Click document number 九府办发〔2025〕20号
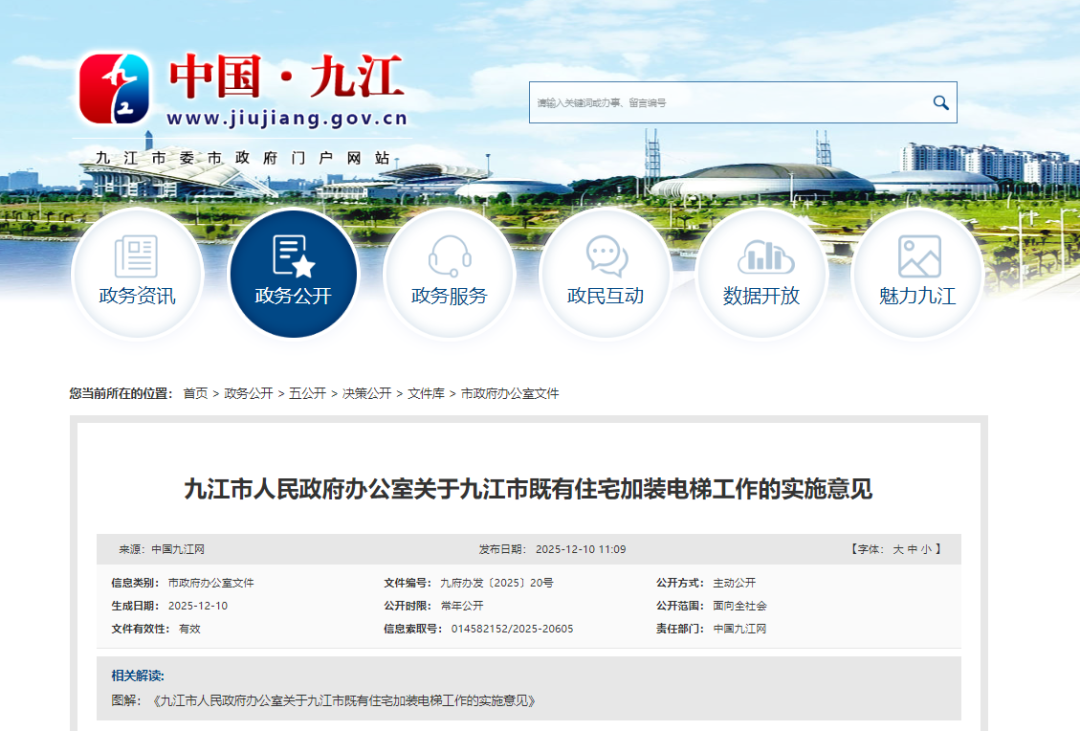 coord(497,583)
